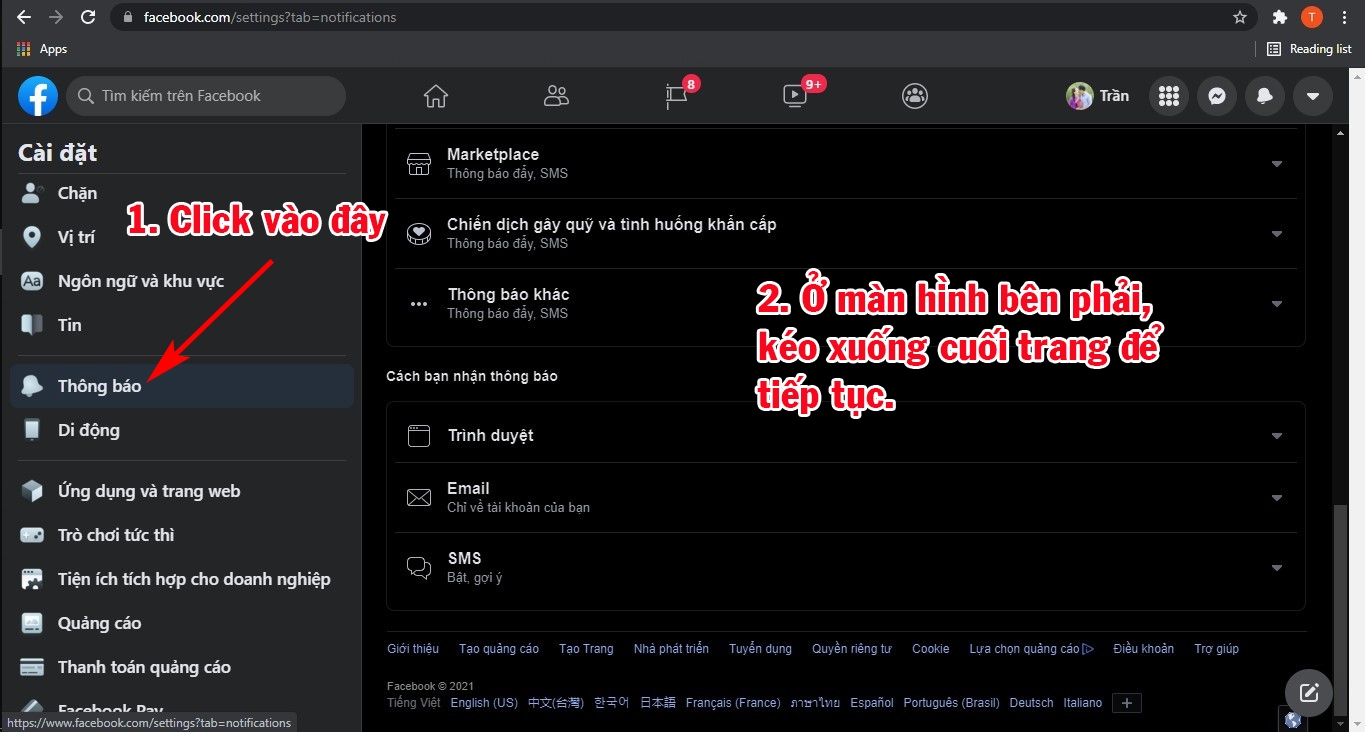
Task: Click the three-dot Thông báo khác icon
Action: click(x=419, y=304)
